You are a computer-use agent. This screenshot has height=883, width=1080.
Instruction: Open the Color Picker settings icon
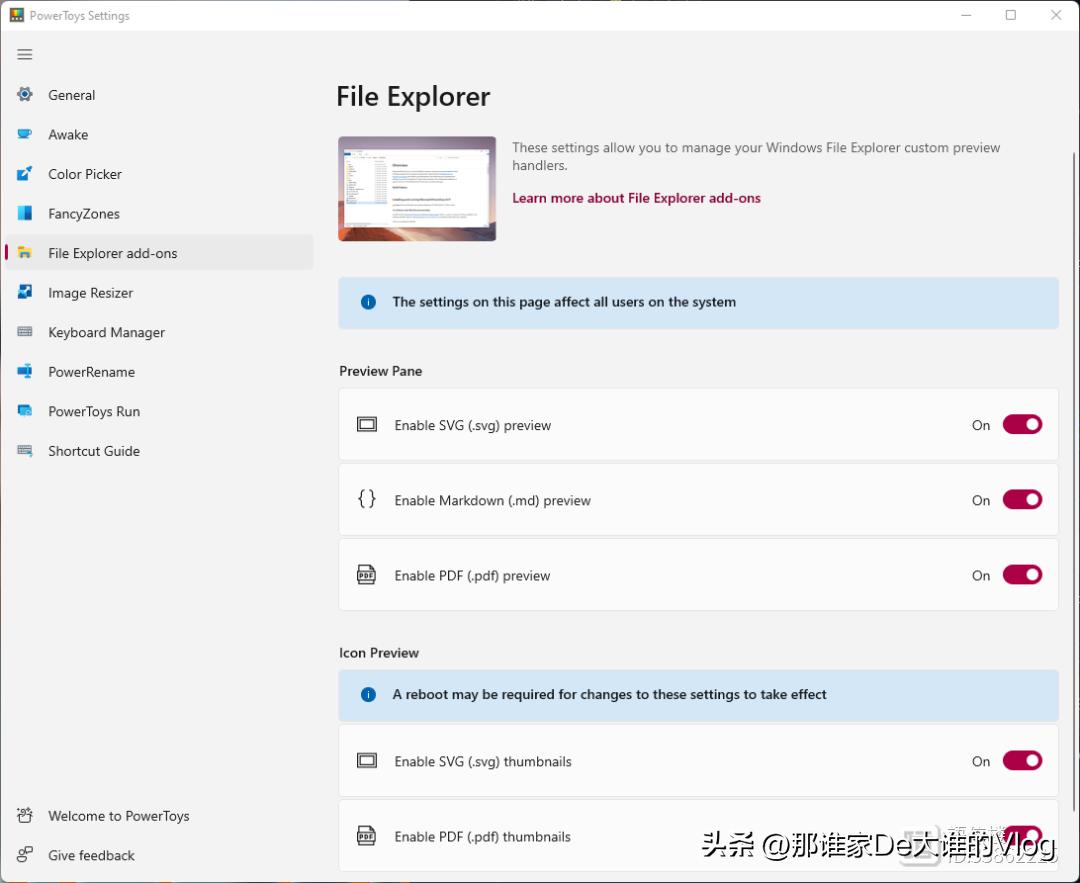[24, 174]
